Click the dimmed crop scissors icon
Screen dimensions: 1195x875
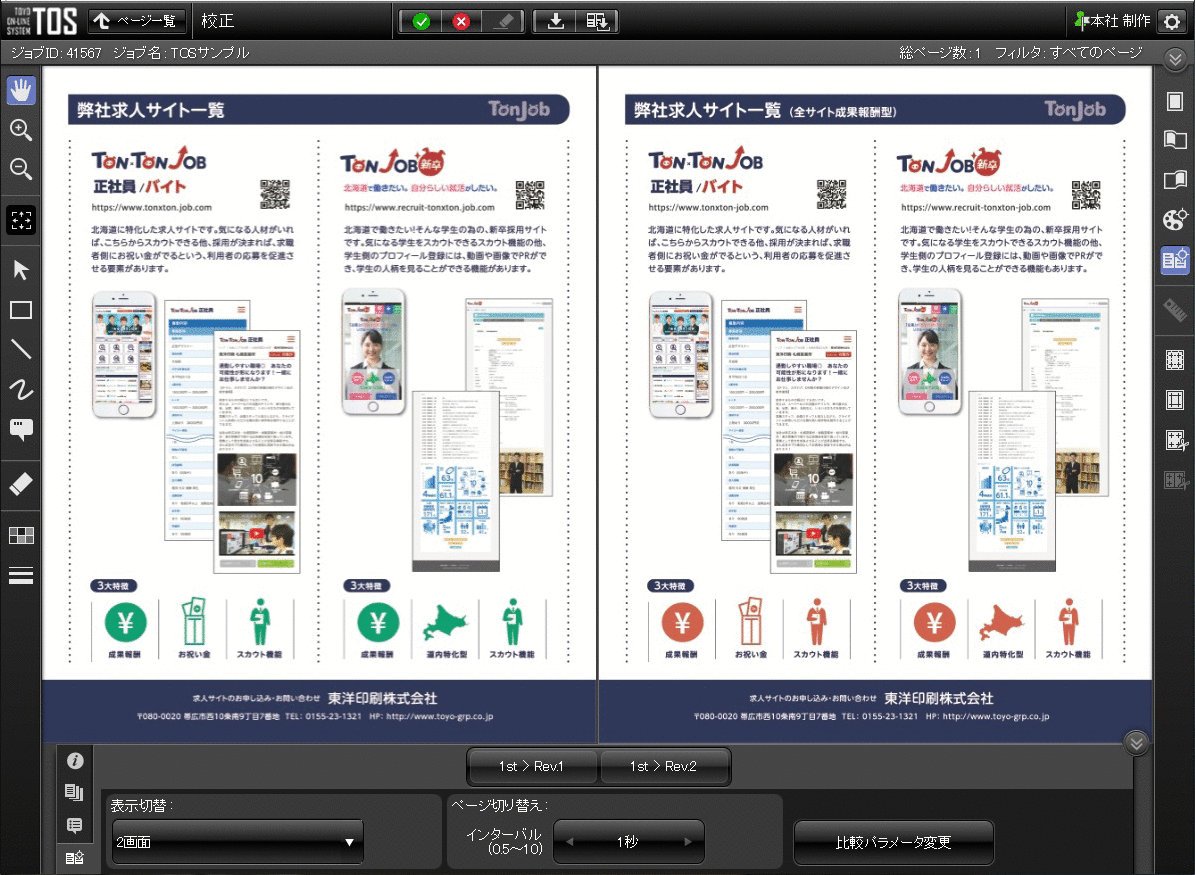[x=1175, y=480]
